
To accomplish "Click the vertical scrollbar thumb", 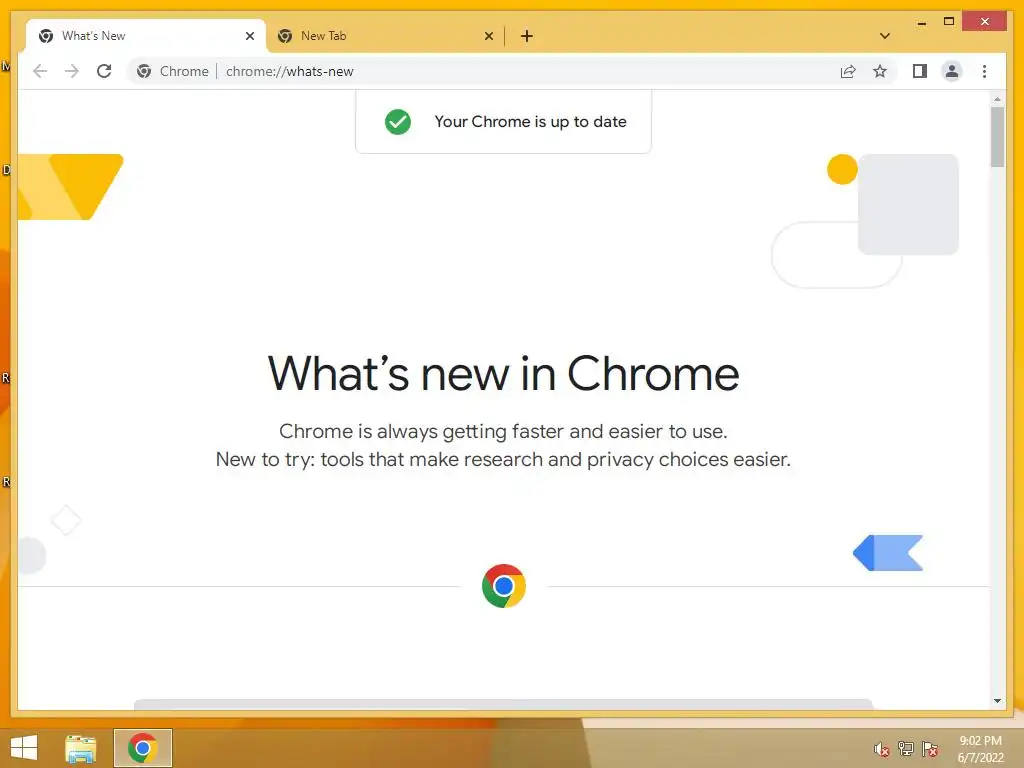I will point(997,136).
